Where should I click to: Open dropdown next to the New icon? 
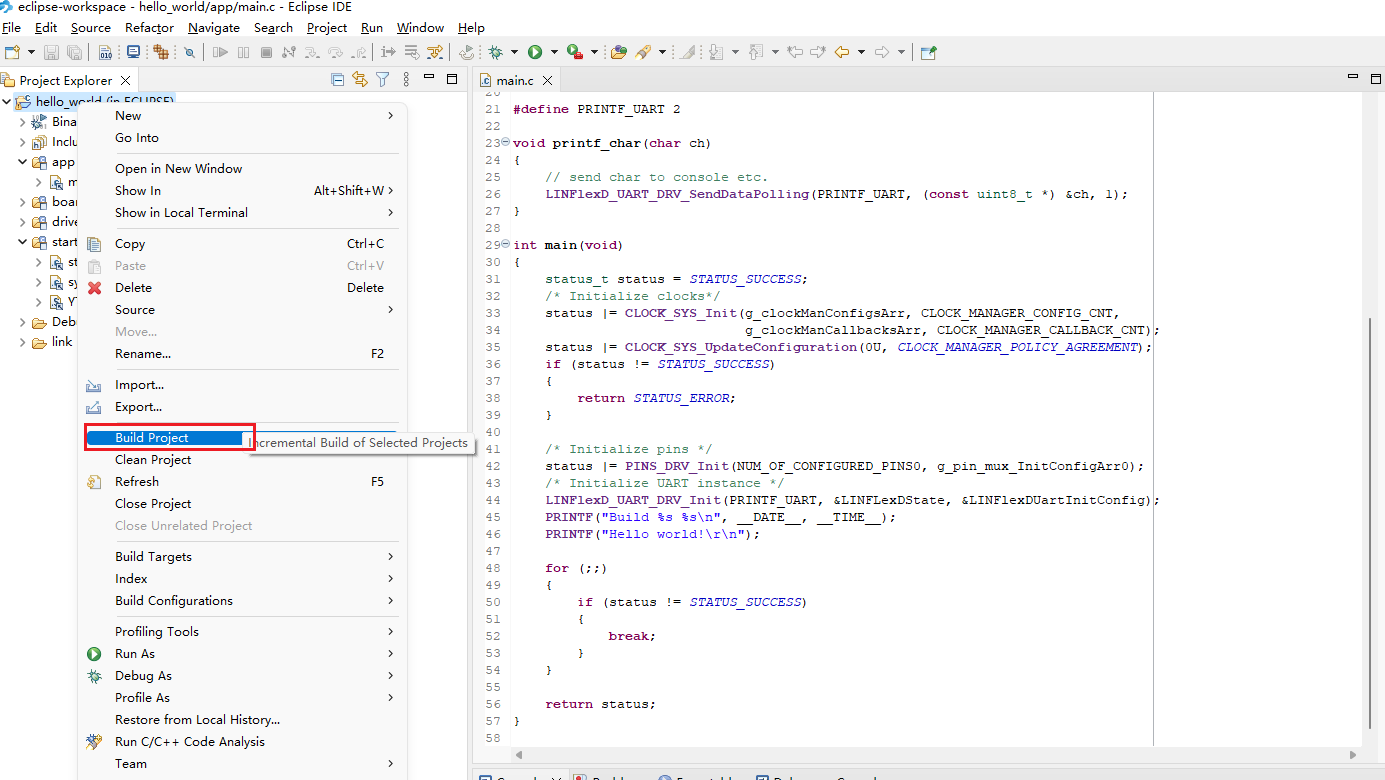(31, 52)
